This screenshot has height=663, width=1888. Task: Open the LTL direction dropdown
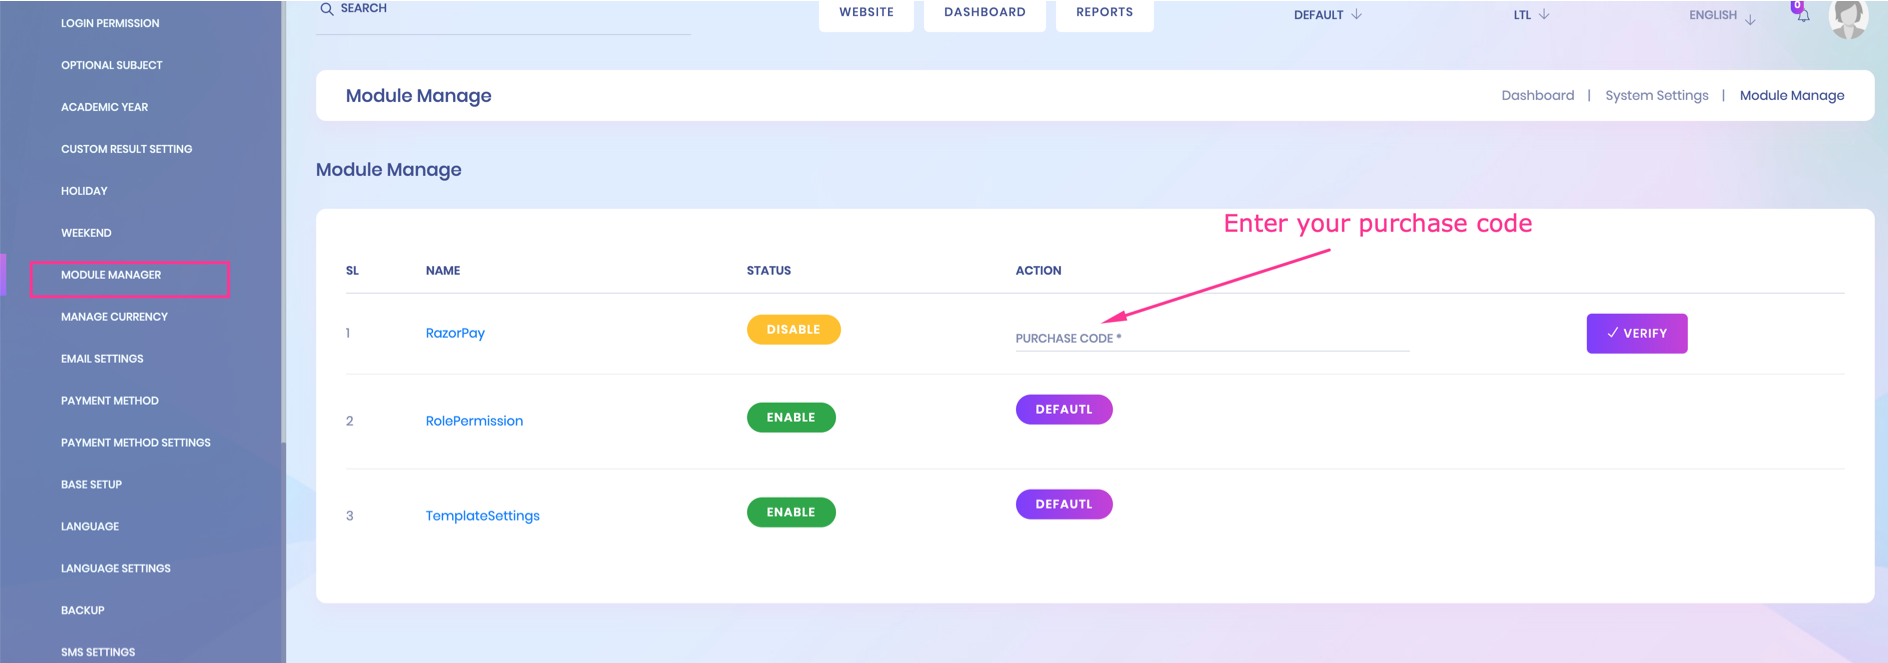1530,15
